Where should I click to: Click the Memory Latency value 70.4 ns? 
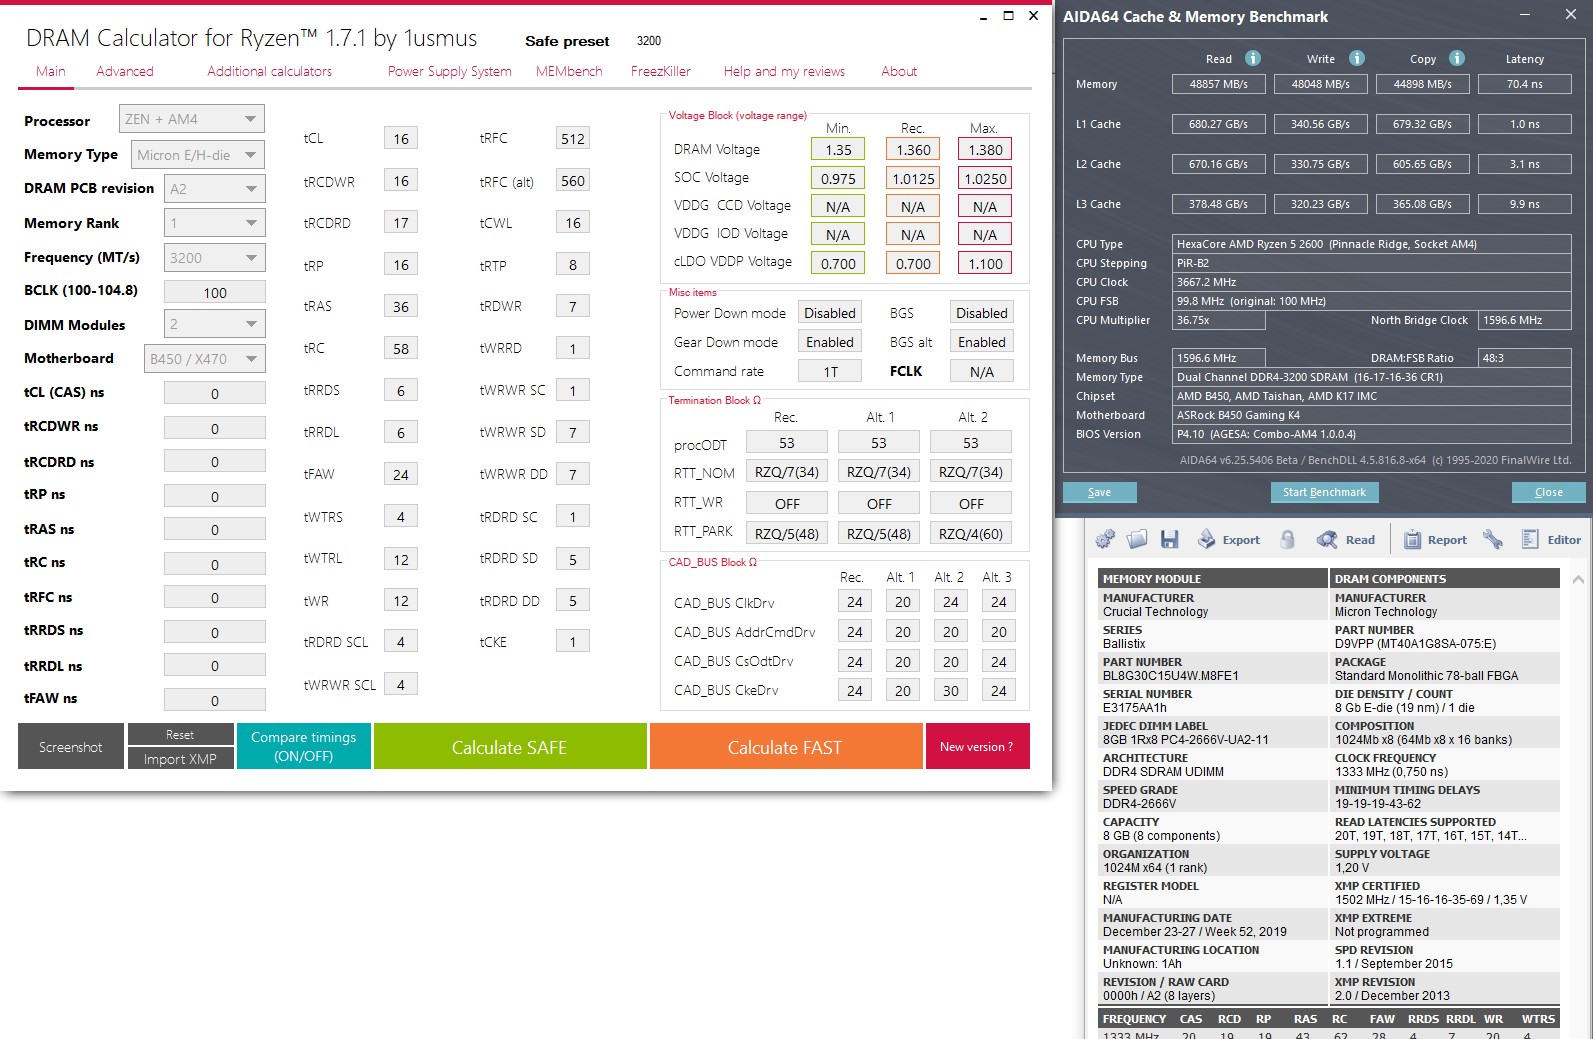click(x=1525, y=84)
